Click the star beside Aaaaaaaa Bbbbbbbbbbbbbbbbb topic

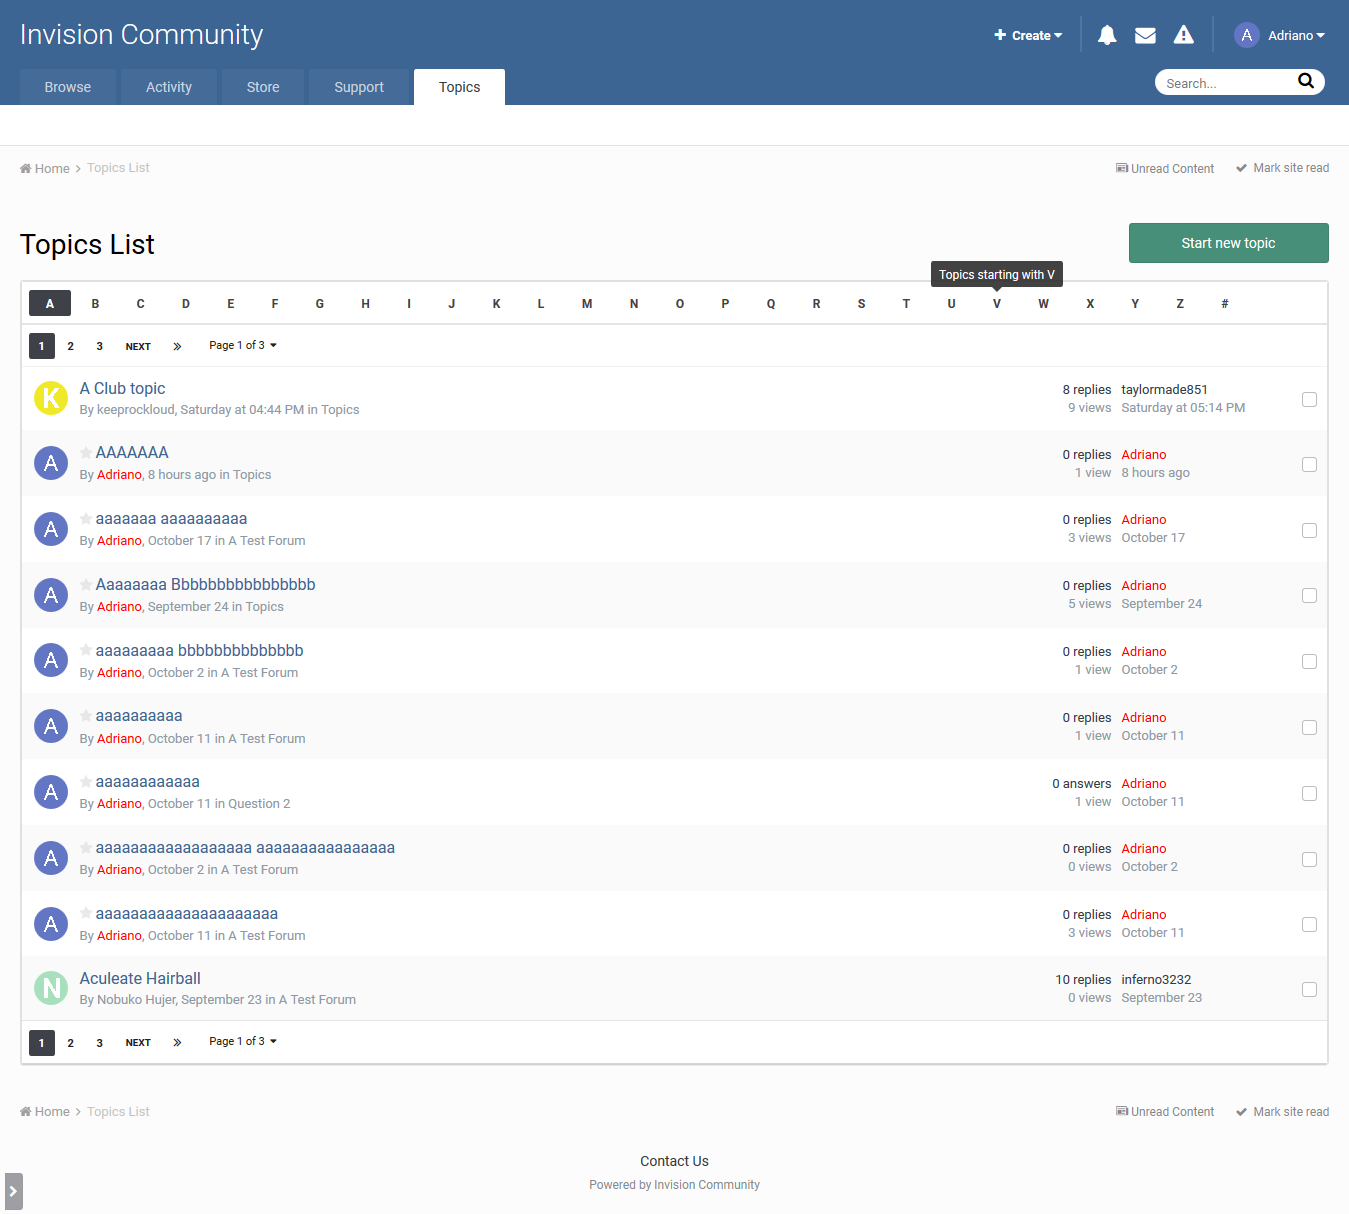point(86,585)
